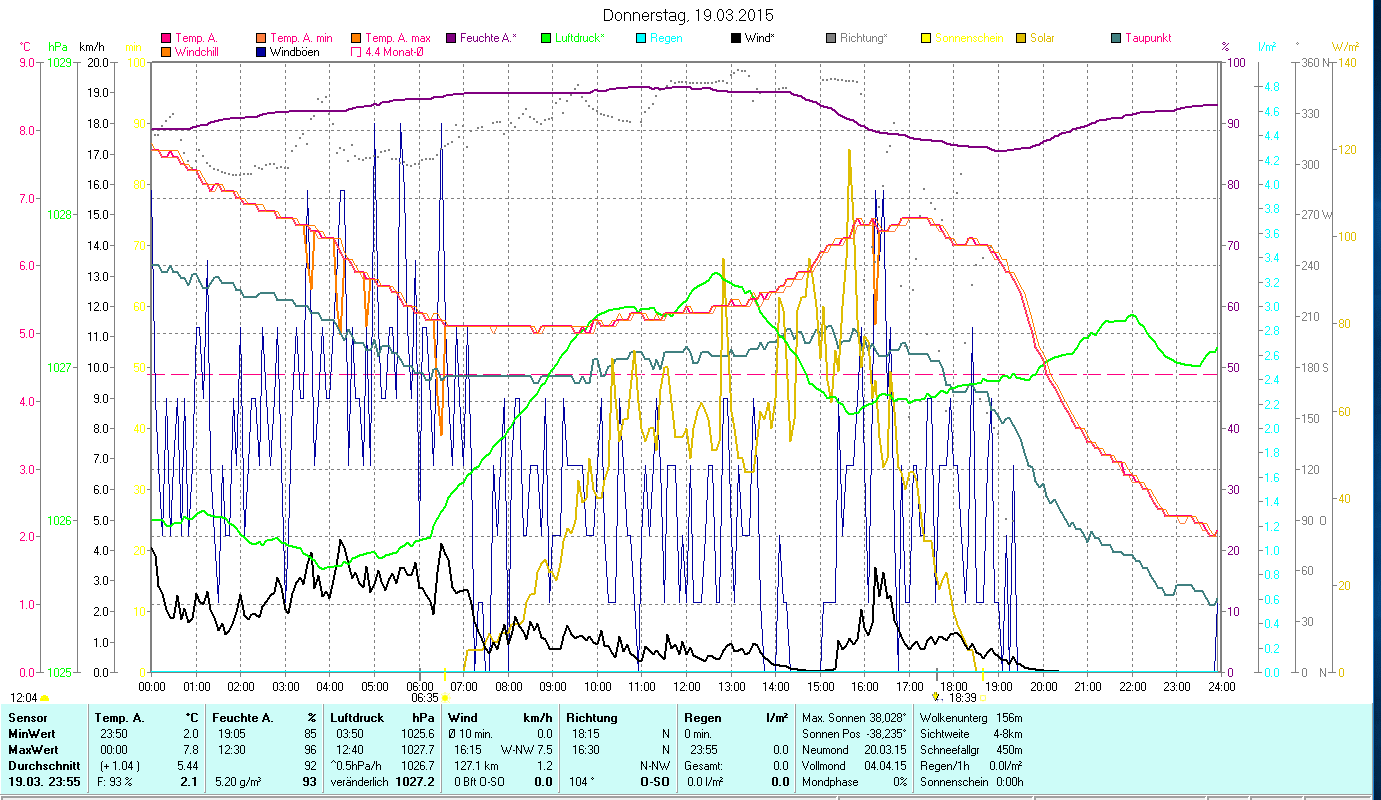The image size is (1381, 800).
Task: Click the W-NW 7.5 max wind value
Action: [527, 749]
